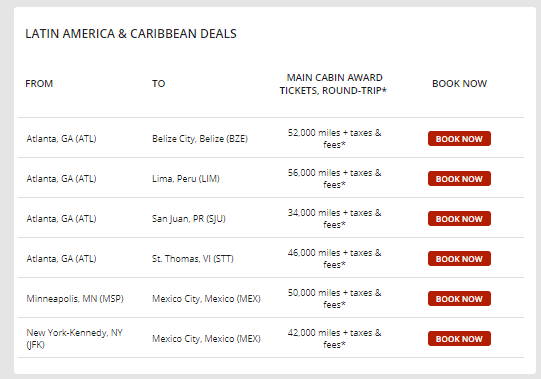Book the Atlanta to San Juan award ticket

pos(459,219)
